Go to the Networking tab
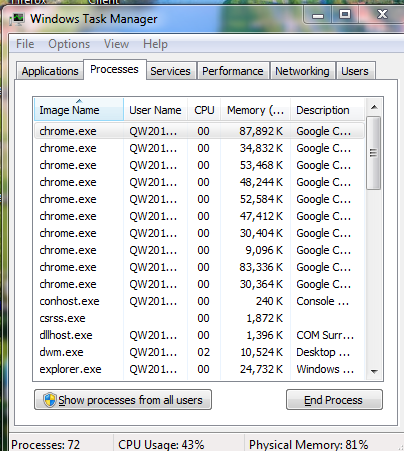404x451 pixels. point(302,71)
